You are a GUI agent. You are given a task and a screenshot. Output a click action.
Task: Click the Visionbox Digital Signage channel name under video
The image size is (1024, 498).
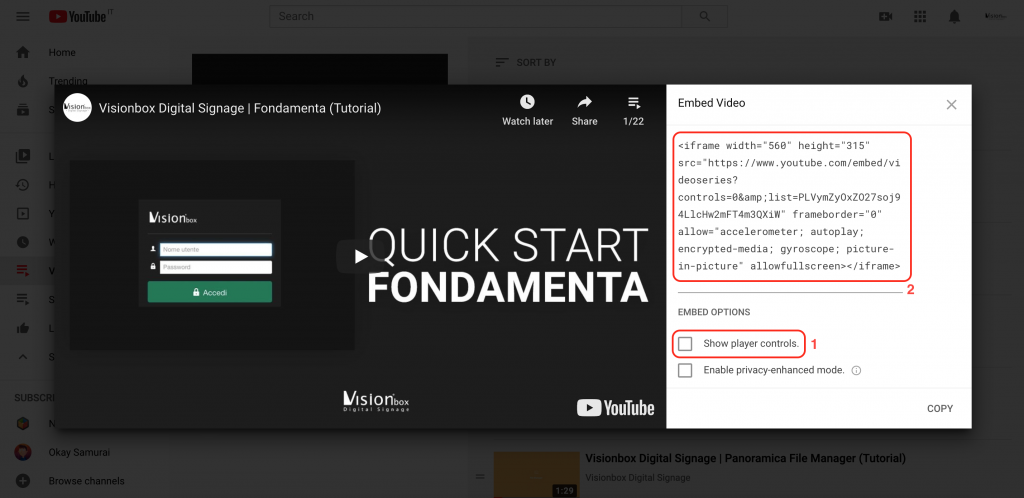click(x=637, y=478)
